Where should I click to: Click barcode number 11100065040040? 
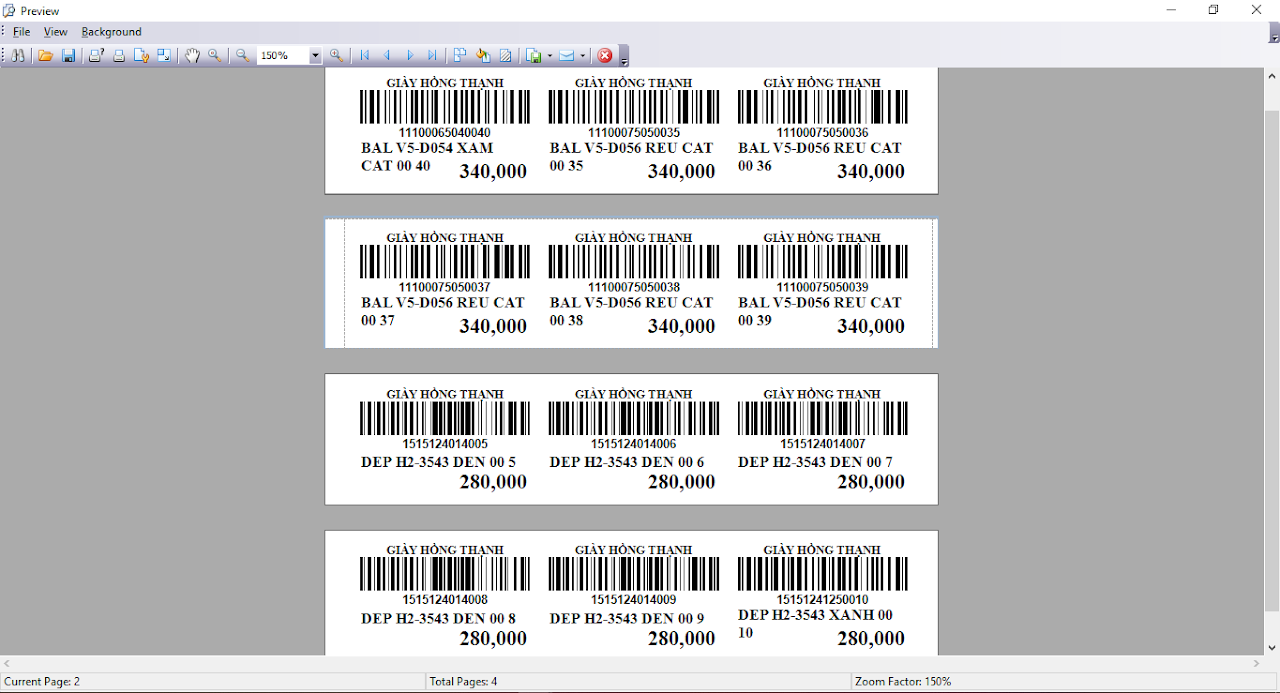(x=445, y=132)
